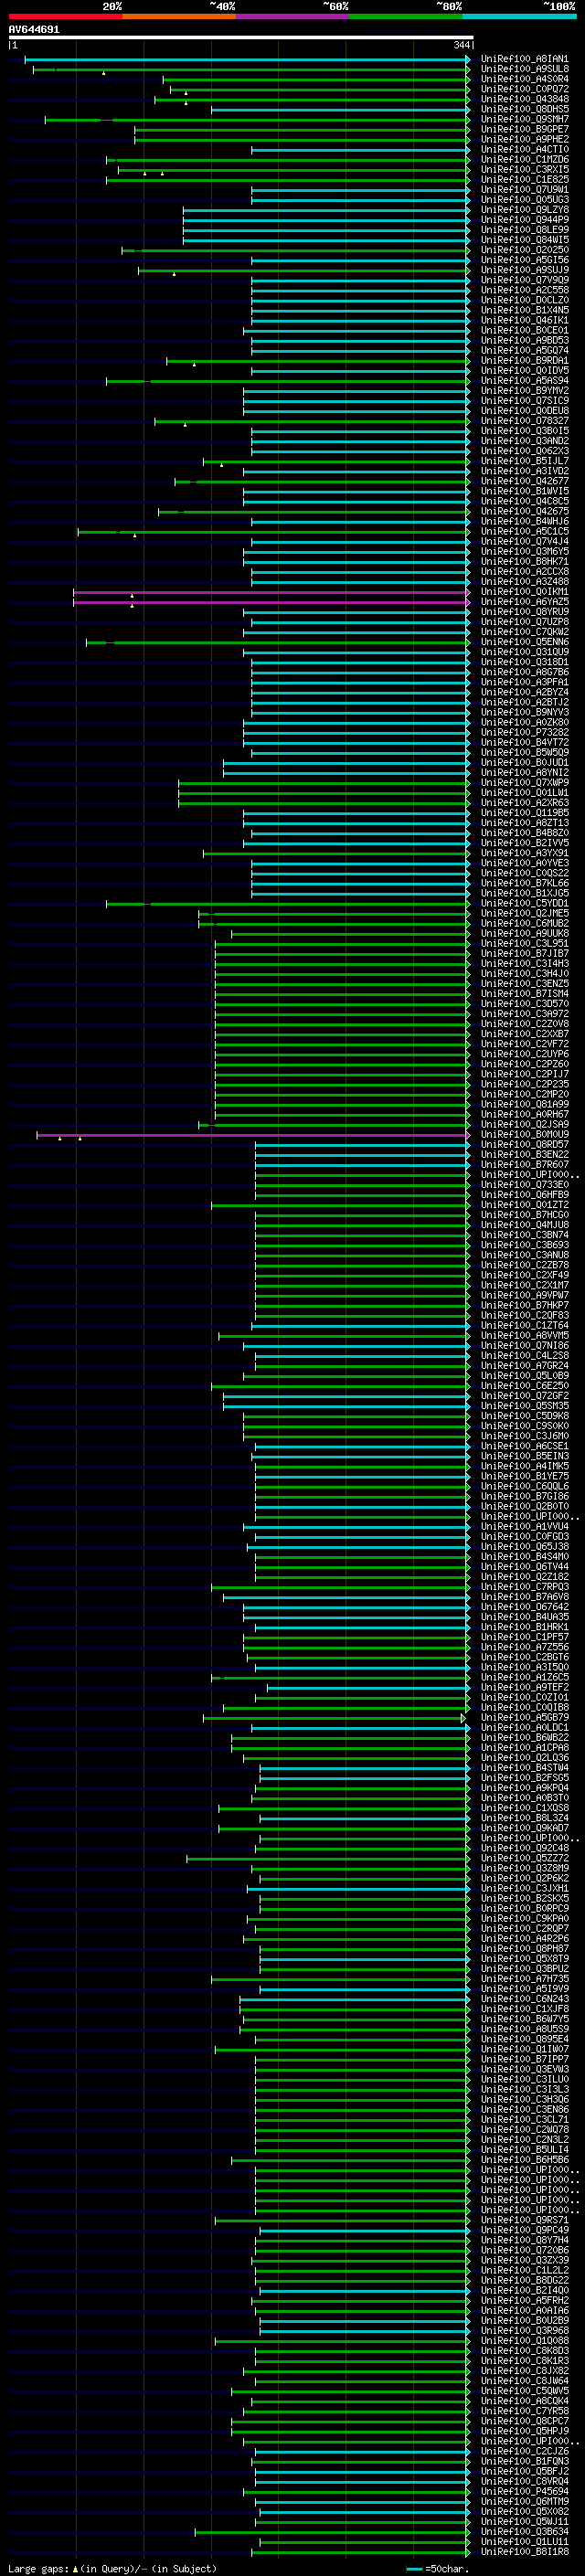Select label UniRef100_C1MZD6
Screen dimensions: 585x2576
point(524,159)
